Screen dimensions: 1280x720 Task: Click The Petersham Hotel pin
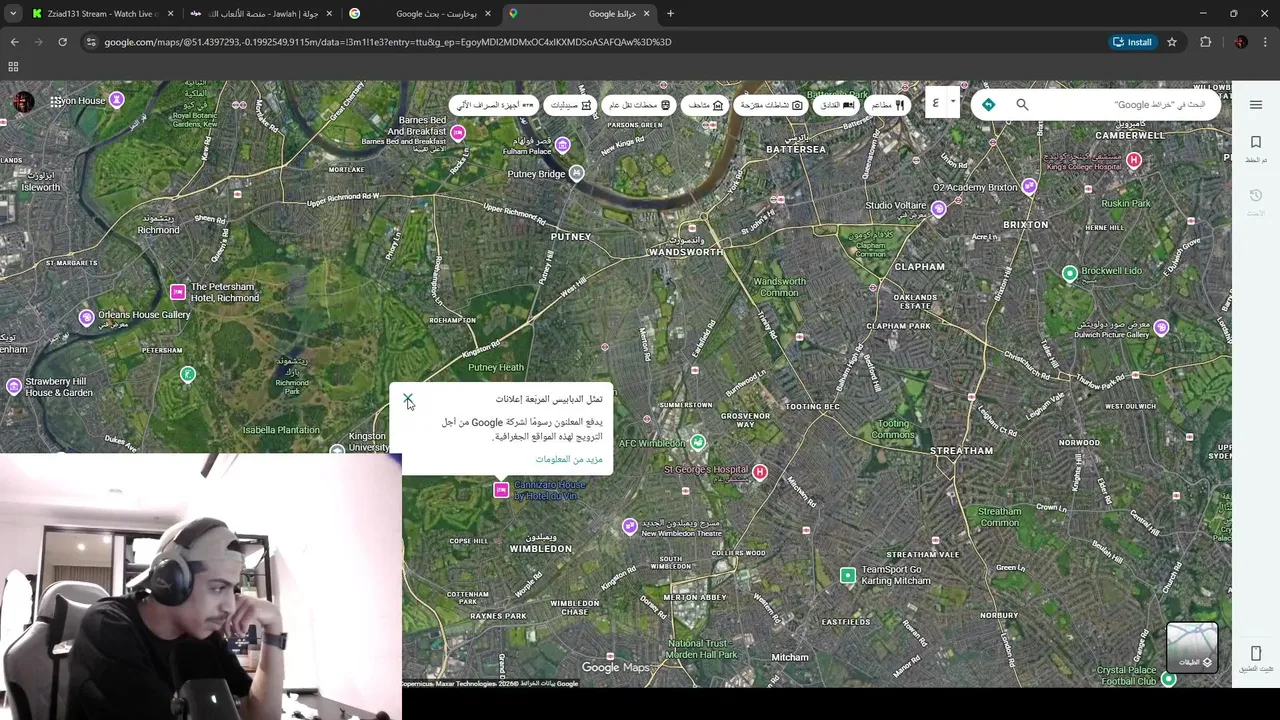pyautogui.click(x=178, y=292)
